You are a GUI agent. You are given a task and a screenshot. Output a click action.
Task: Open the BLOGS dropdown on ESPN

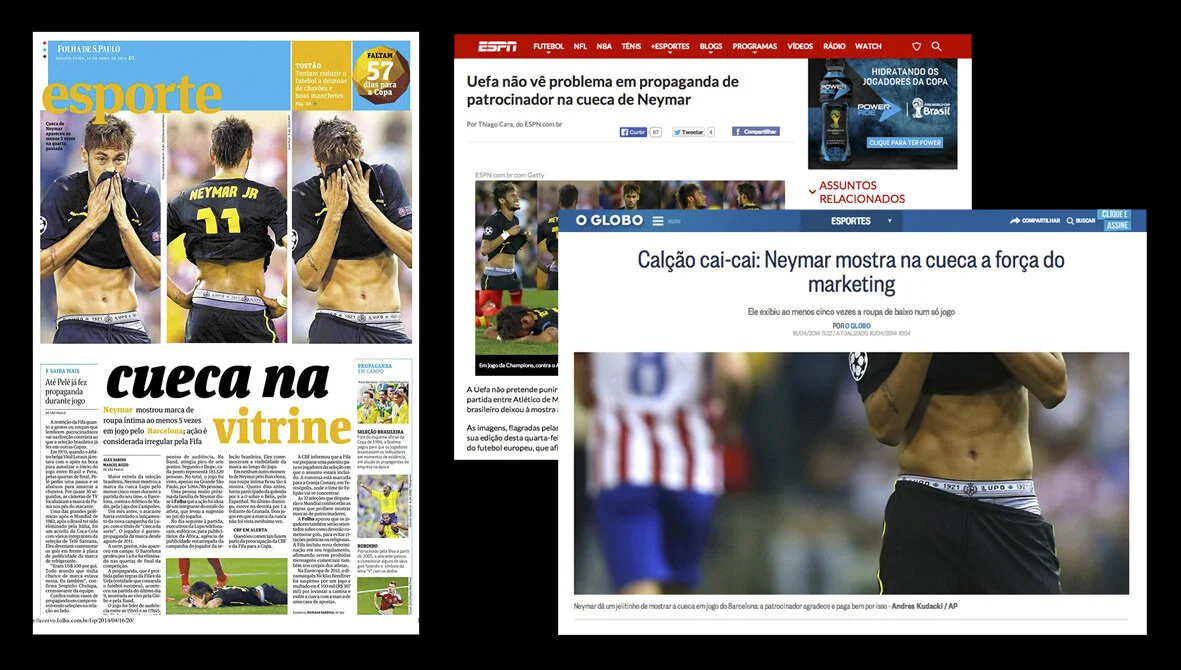710,47
